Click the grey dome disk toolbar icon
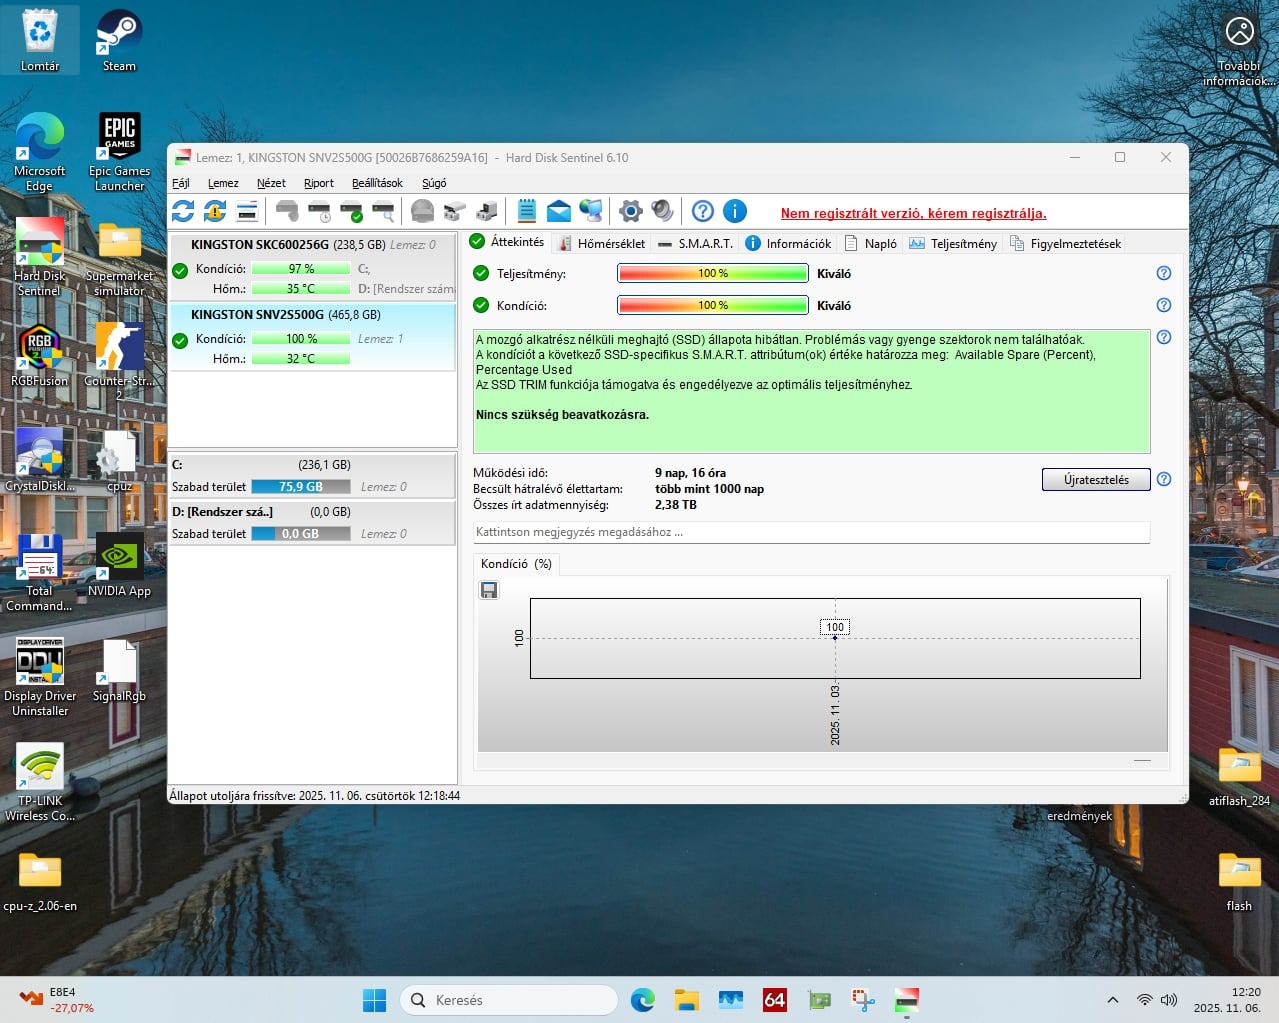This screenshot has width=1279, height=1023. (x=423, y=211)
